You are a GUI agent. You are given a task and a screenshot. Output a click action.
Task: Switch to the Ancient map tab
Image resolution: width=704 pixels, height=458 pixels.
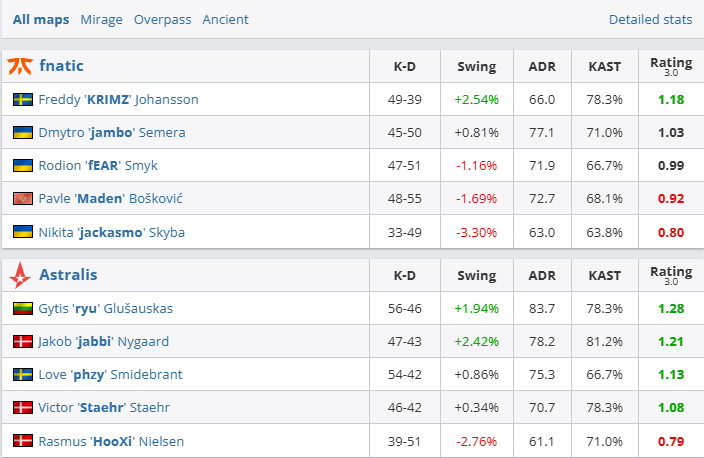[226, 19]
